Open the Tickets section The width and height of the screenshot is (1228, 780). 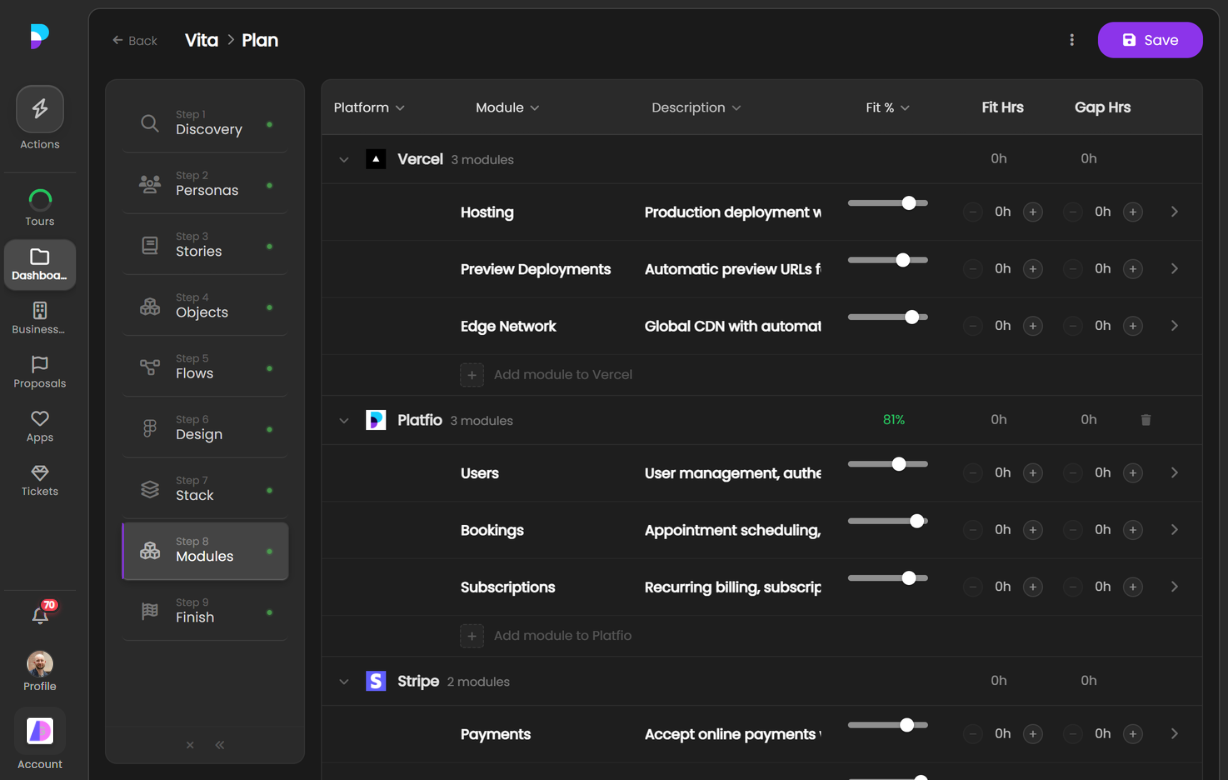point(39,480)
